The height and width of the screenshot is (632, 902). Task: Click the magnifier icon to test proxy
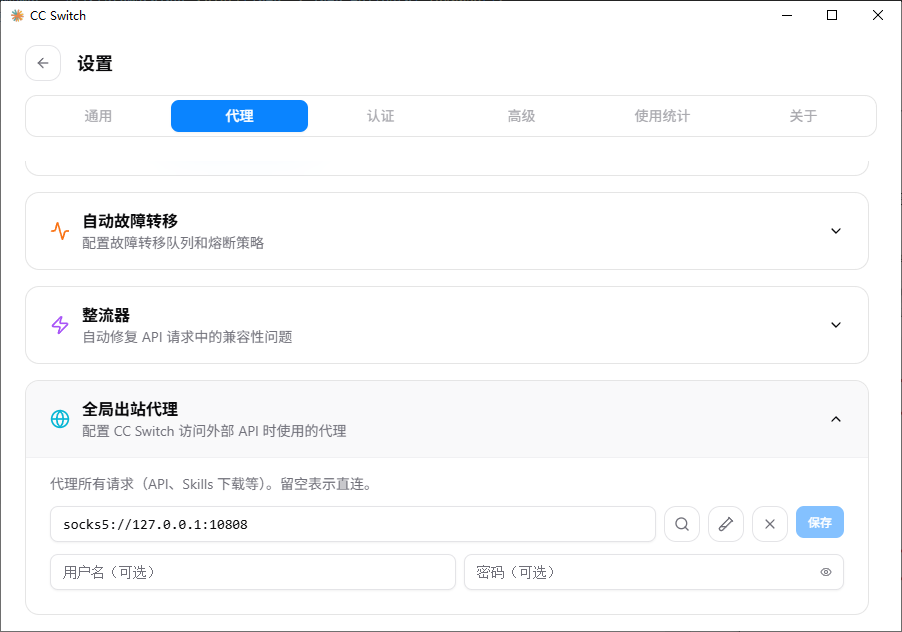682,524
